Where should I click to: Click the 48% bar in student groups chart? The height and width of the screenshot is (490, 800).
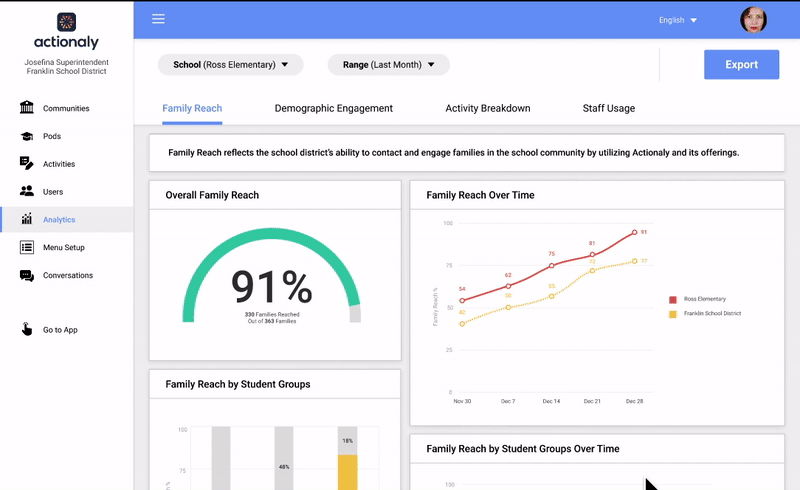click(x=284, y=458)
